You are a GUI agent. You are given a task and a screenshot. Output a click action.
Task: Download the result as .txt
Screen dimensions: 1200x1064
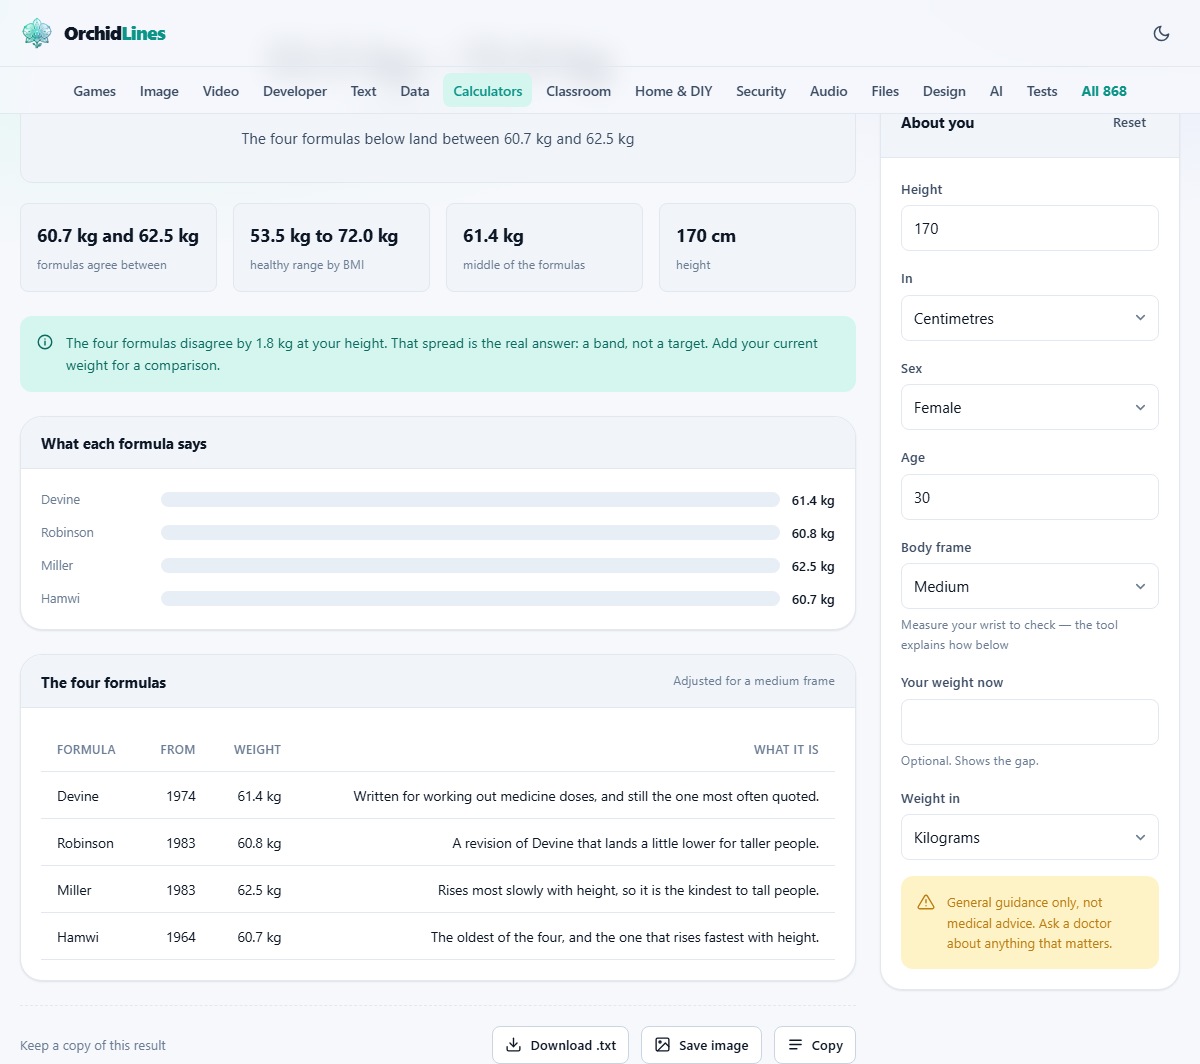tap(561, 1045)
